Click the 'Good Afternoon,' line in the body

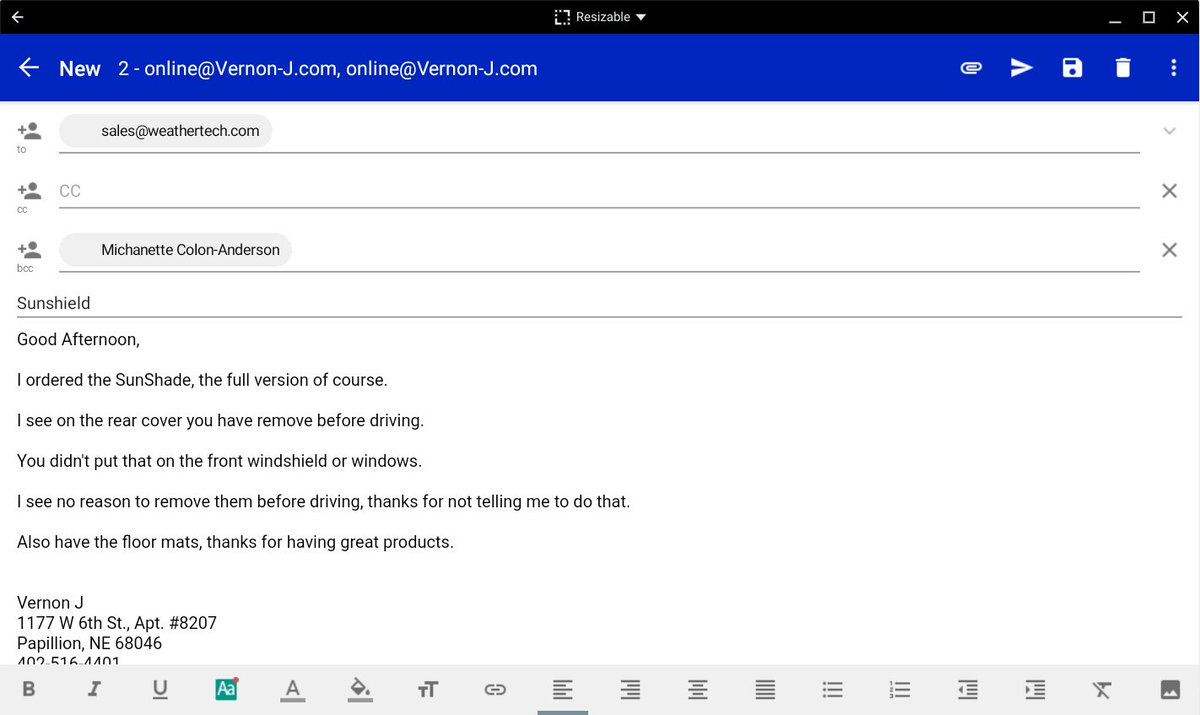pos(78,340)
